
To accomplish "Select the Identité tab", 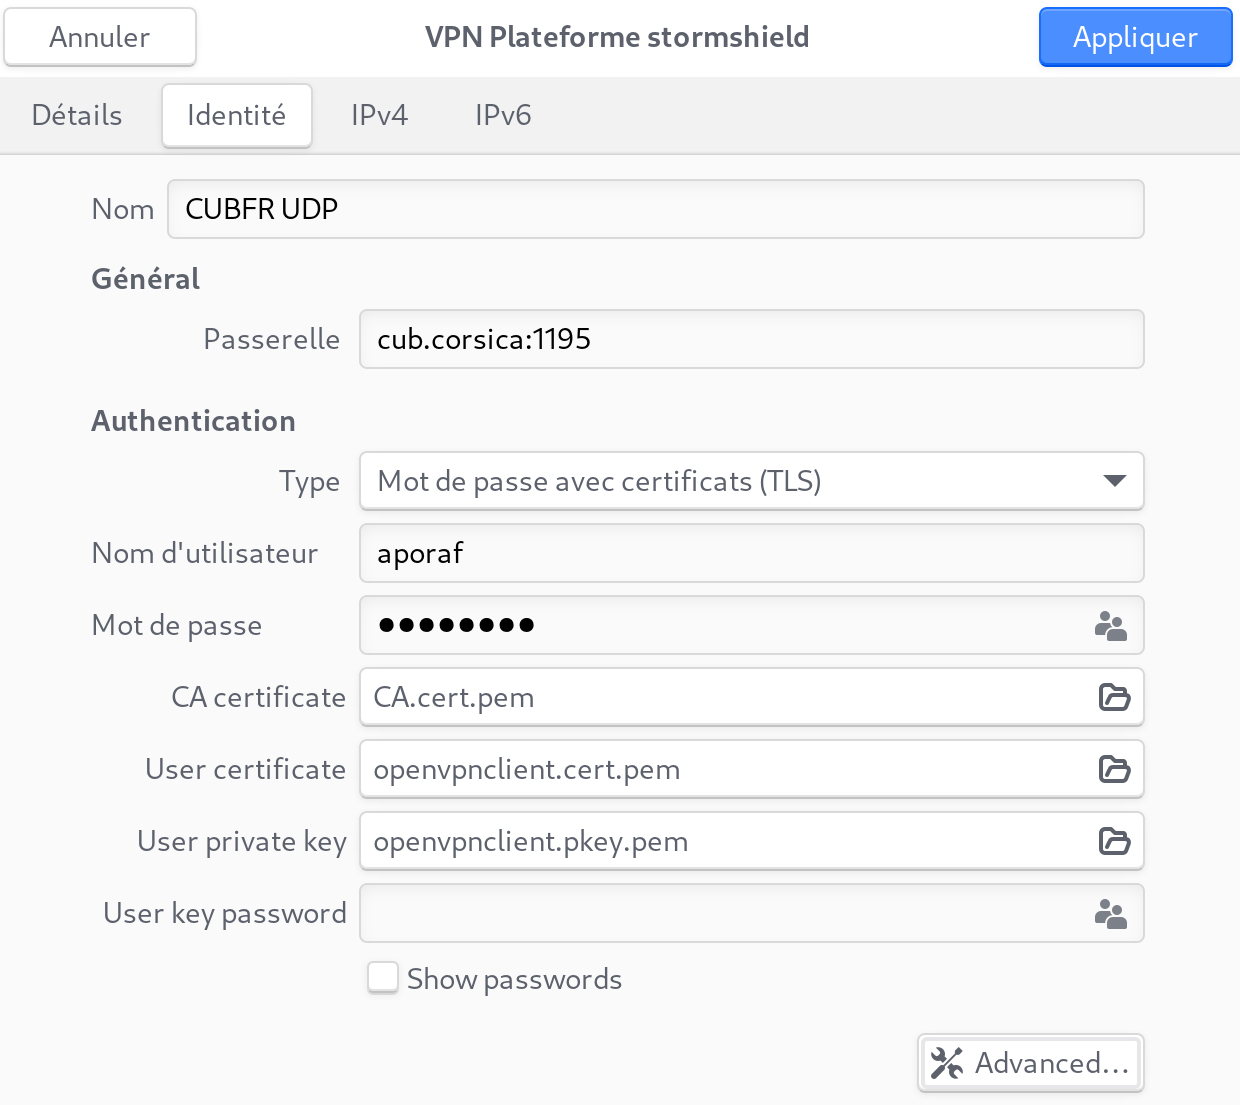I will click(237, 115).
